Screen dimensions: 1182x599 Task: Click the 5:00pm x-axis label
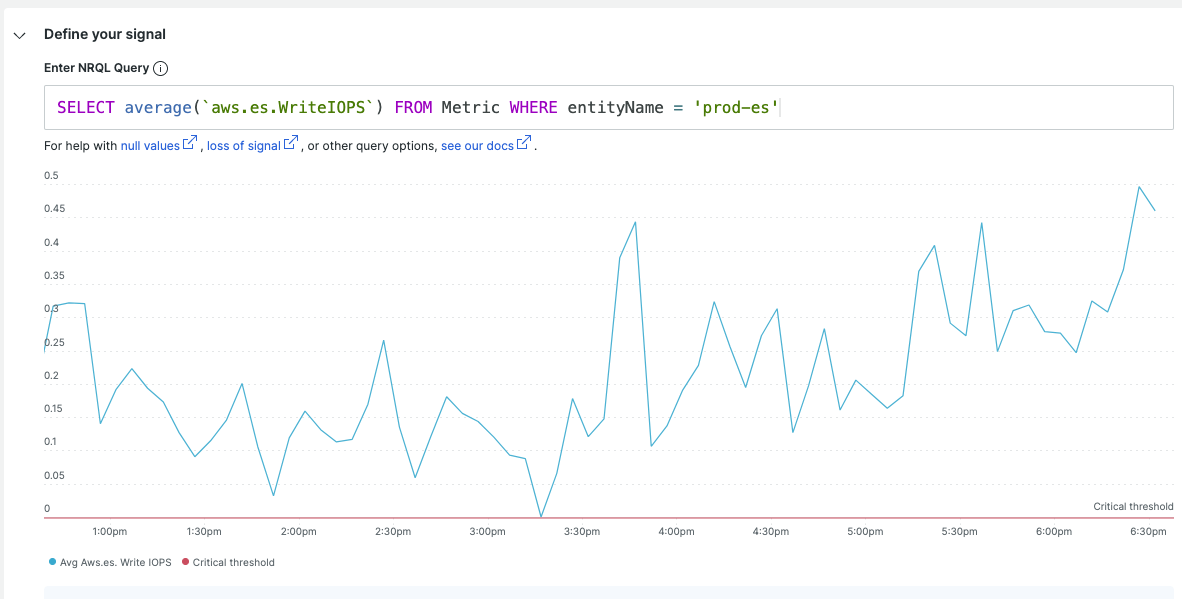tap(865, 531)
